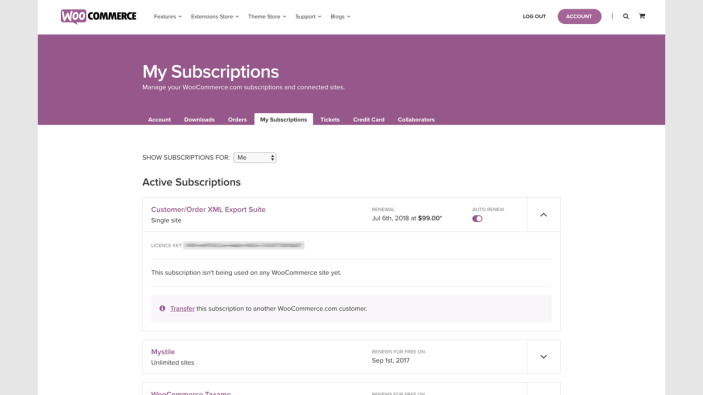Open the Features menu

click(168, 17)
